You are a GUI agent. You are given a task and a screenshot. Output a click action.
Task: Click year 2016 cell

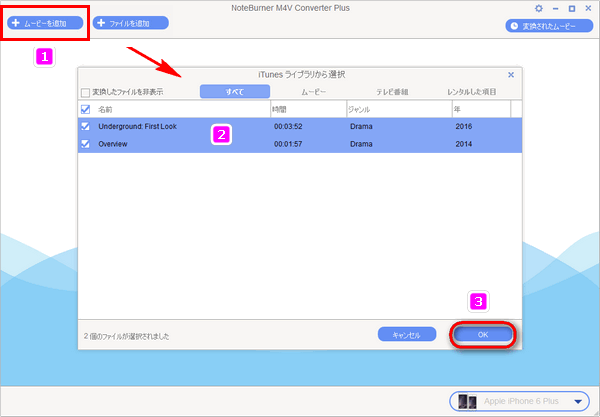pyautogui.click(x=464, y=126)
